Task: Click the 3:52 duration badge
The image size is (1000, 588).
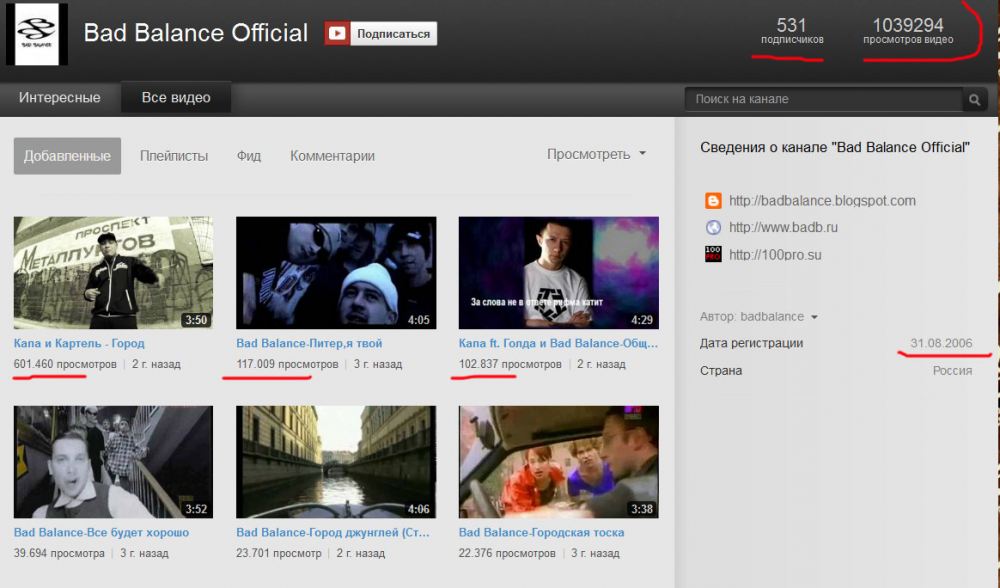Action: (x=196, y=509)
